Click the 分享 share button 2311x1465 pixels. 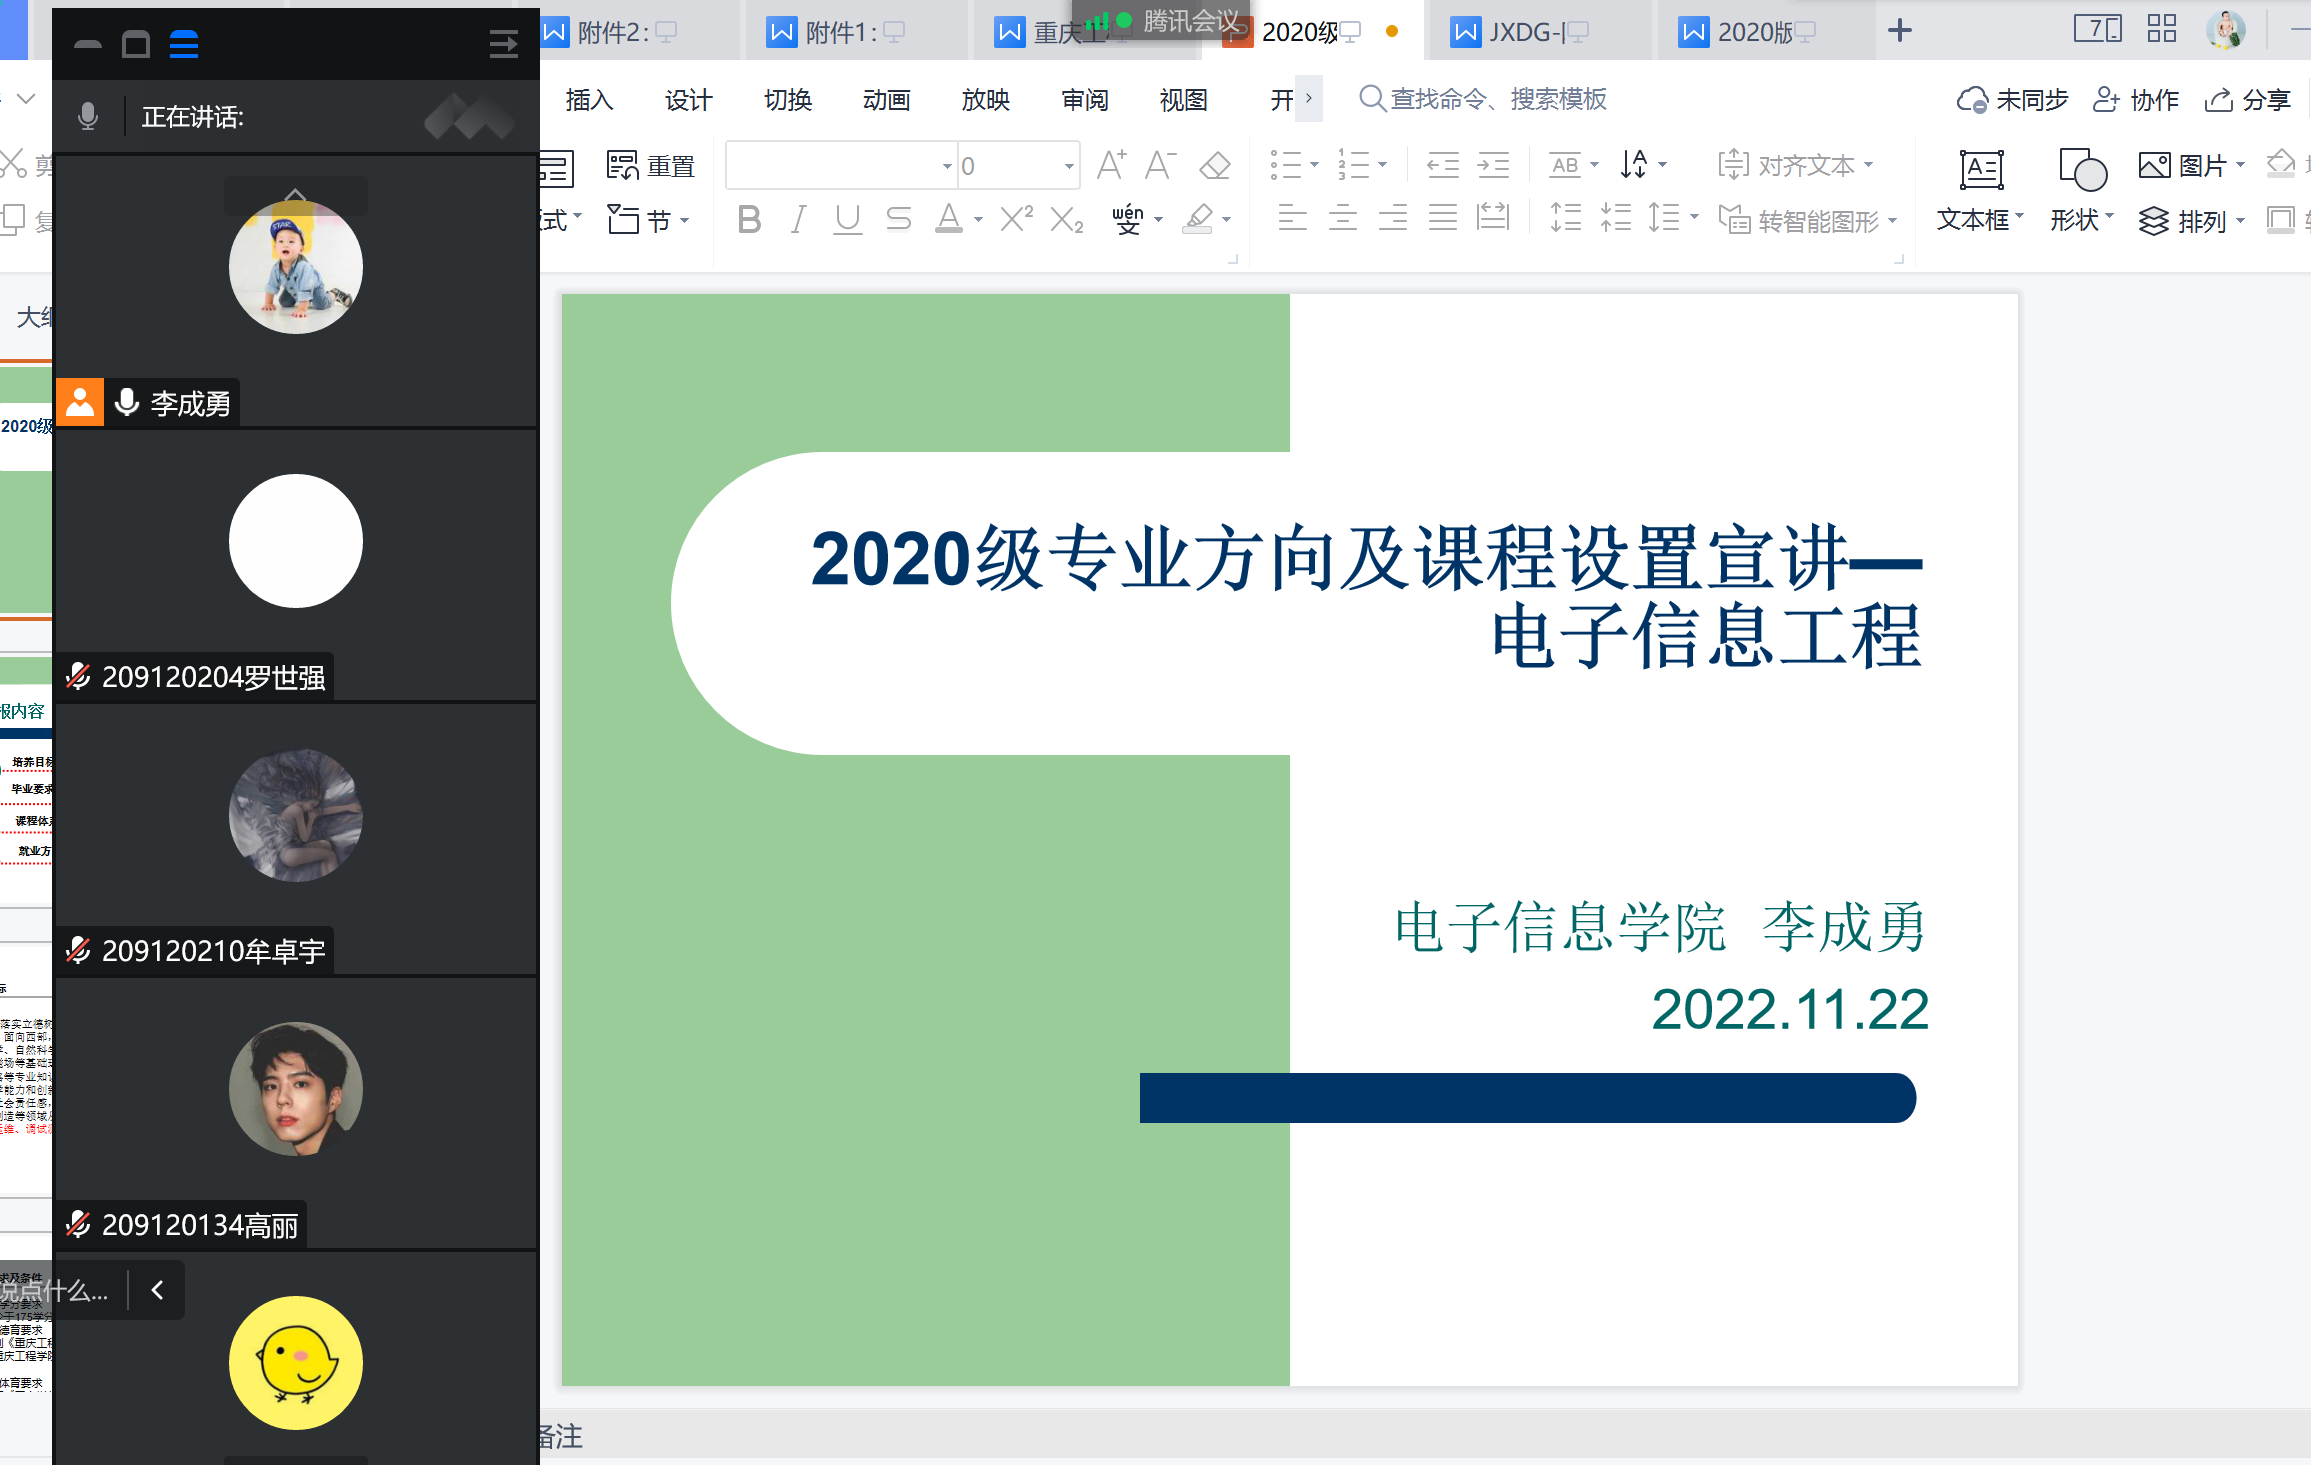(x=2248, y=100)
